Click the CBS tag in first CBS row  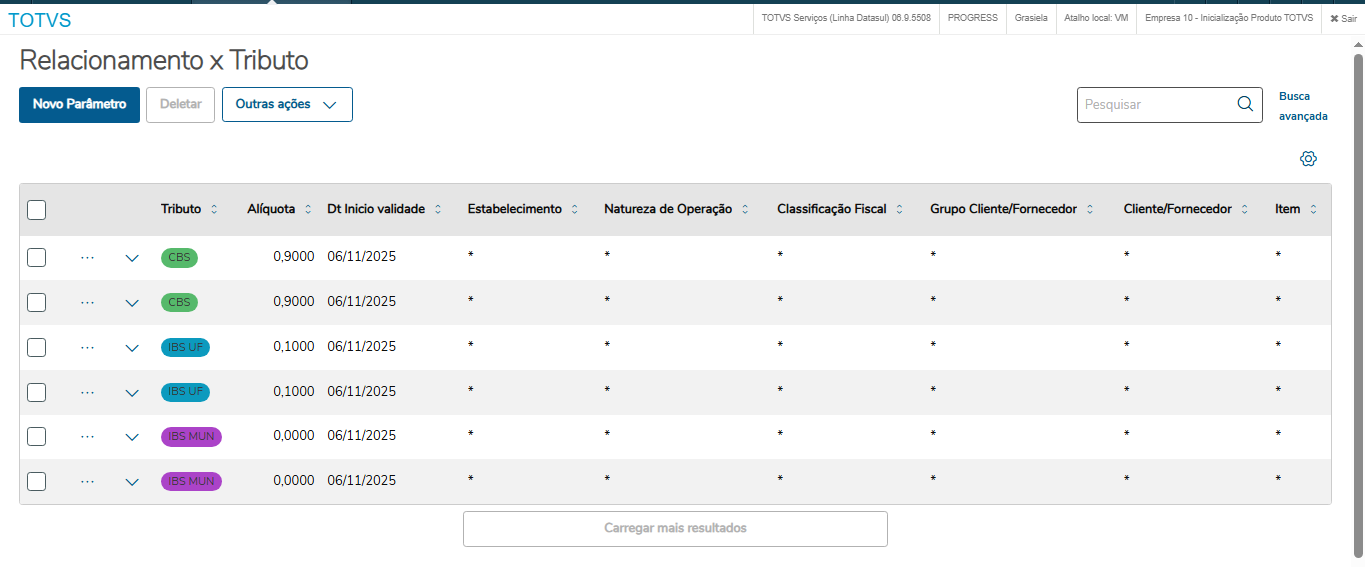[x=179, y=257]
